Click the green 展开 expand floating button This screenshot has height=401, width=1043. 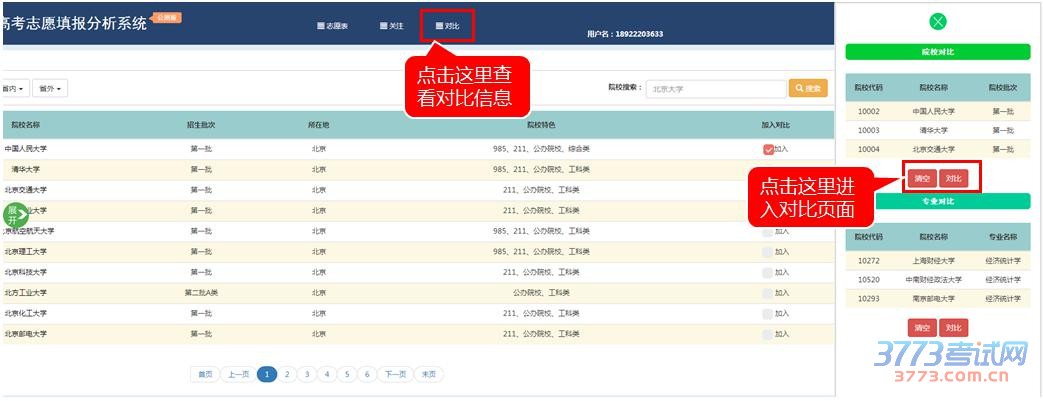14,215
